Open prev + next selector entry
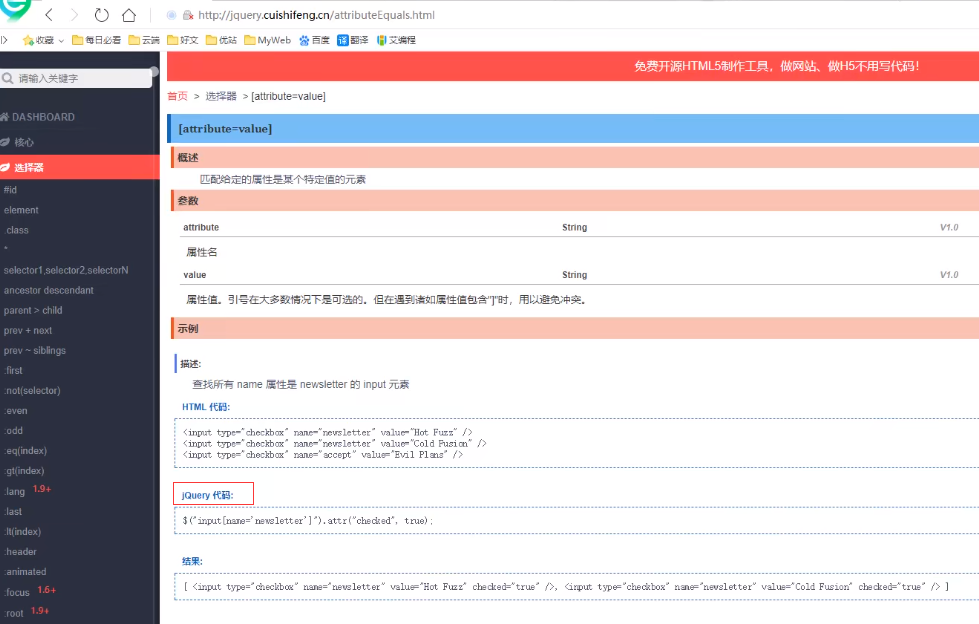This screenshot has width=979, height=624. (x=28, y=330)
